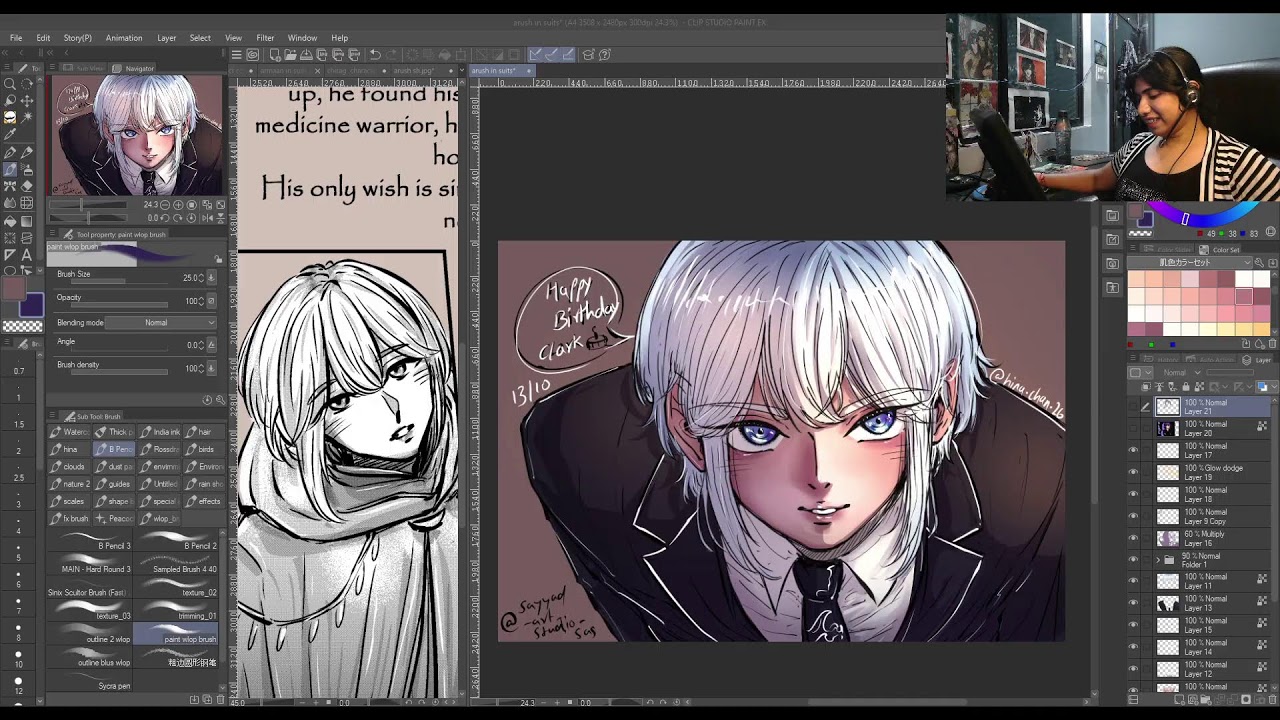Hide Layer 18
Image resolution: width=1280 pixels, height=720 pixels.
tap(1133, 494)
